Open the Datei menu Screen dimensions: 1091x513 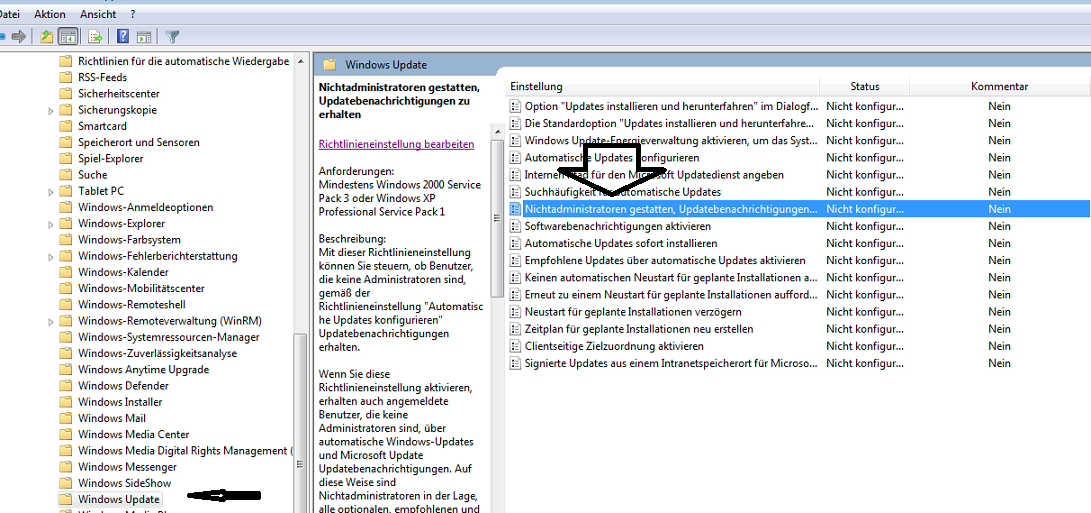(x=10, y=14)
